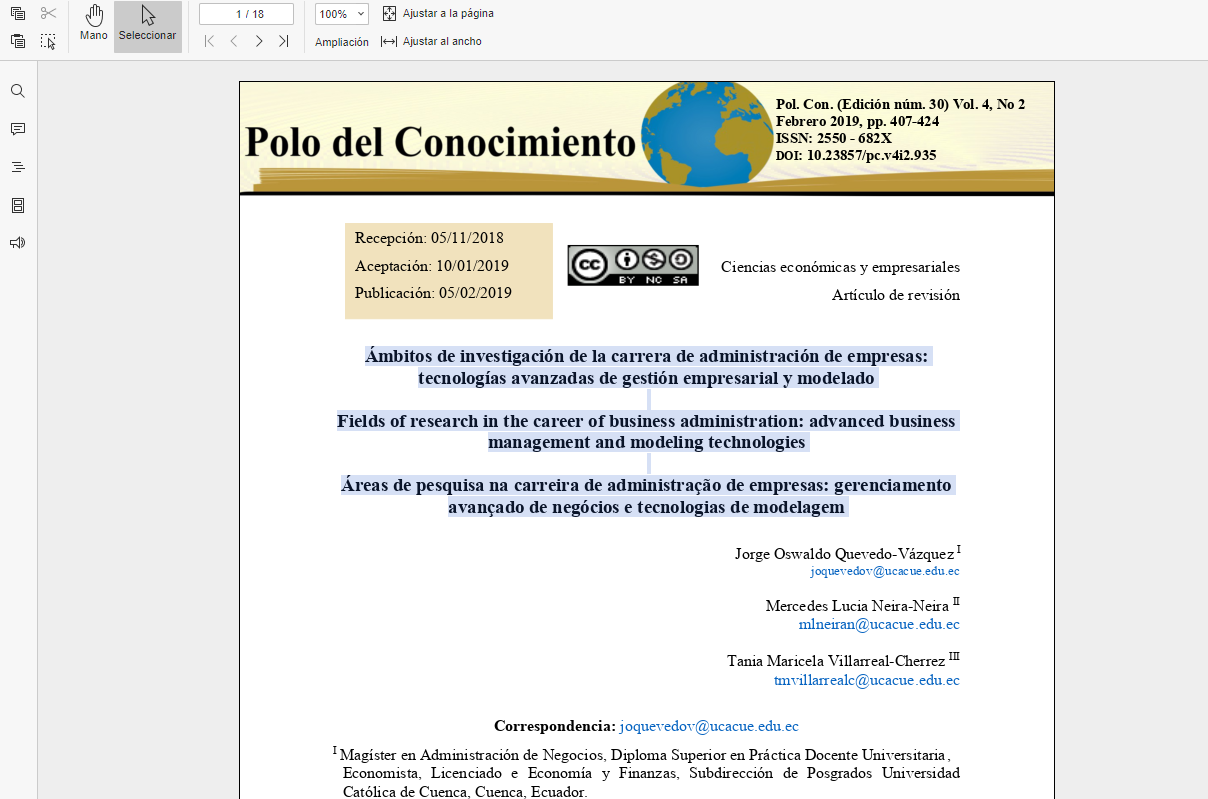Click the cut scissors icon
Screen dimensions: 1208x799
(48, 14)
